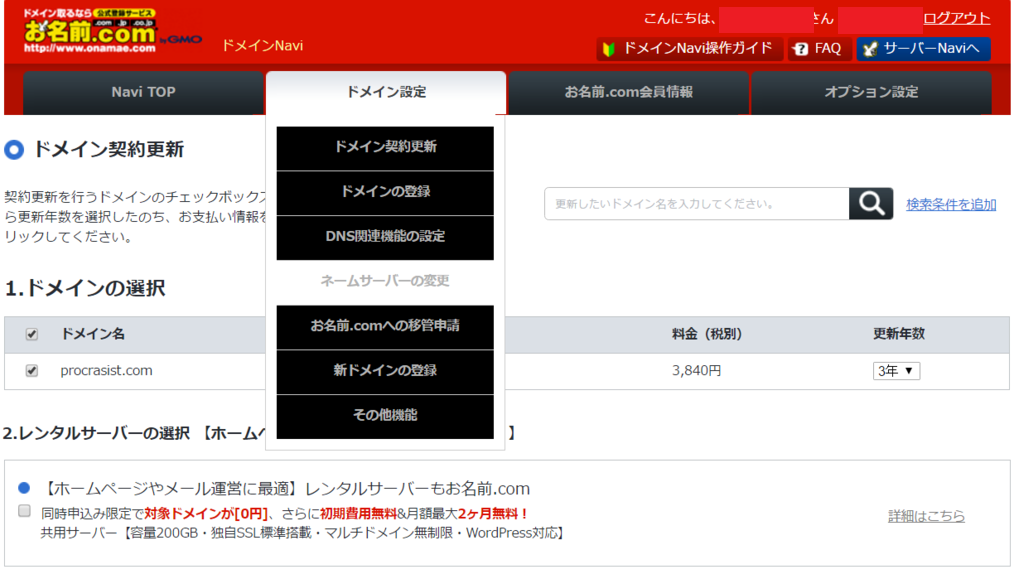Viewport: 1016px width, 576px height.
Task: Open the Navi TOP tab
Action: [x=143, y=93]
